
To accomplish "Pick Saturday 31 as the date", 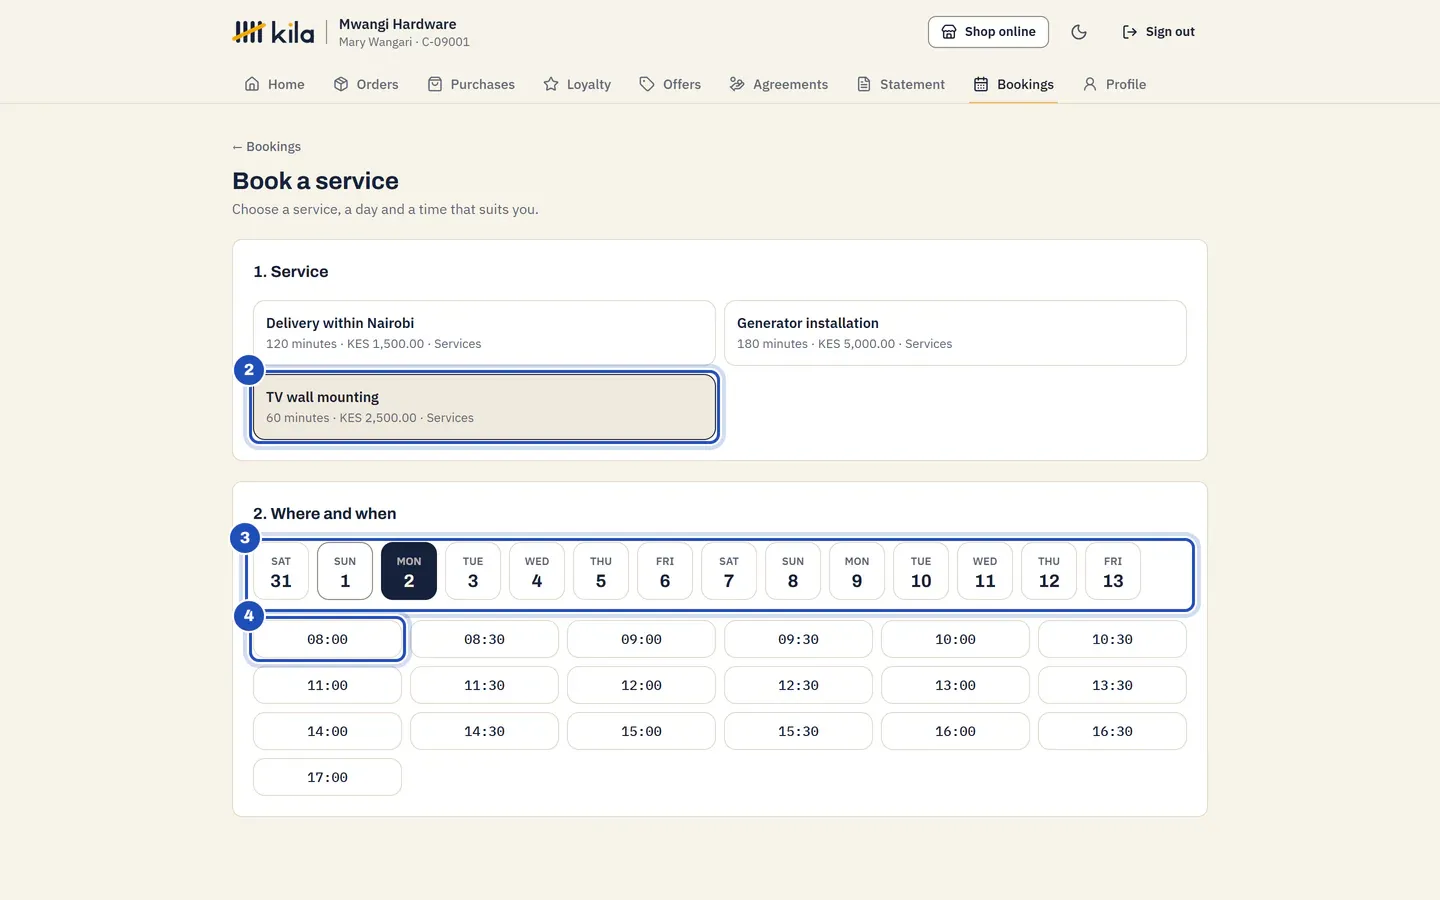I will 281,571.
